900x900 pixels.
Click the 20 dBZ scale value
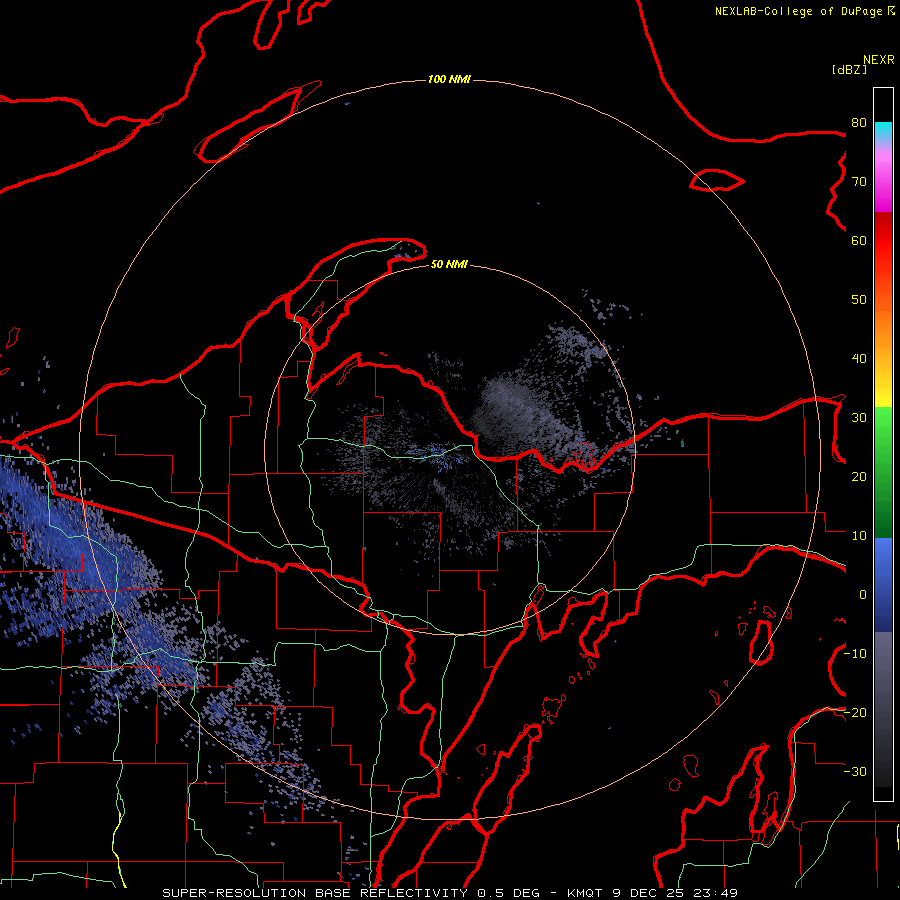point(859,477)
